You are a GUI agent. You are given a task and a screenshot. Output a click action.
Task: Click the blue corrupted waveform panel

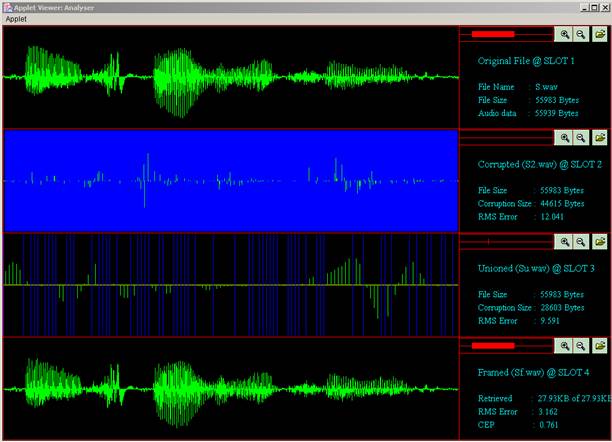(x=231, y=181)
